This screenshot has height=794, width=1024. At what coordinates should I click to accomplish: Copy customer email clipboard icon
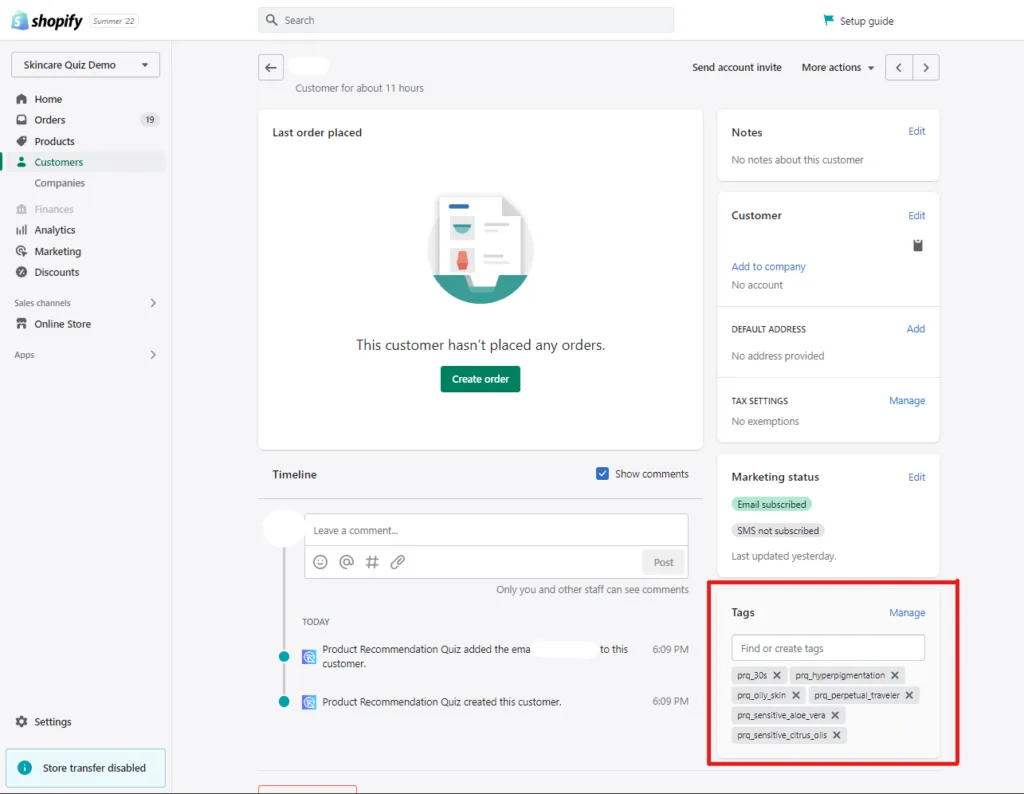point(918,246)
